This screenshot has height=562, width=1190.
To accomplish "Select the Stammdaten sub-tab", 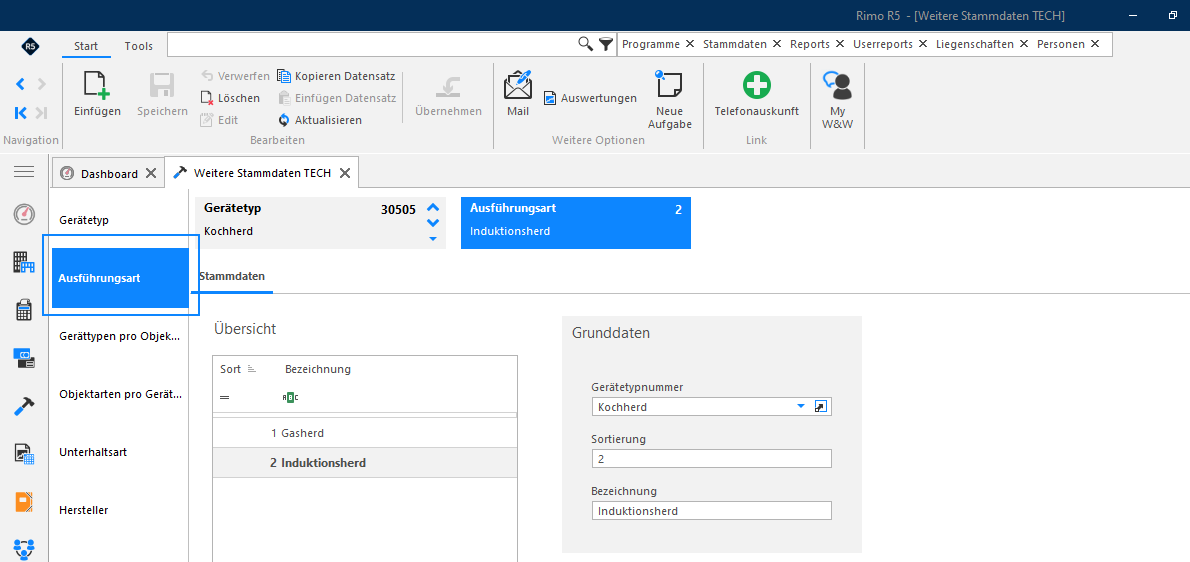I will [231, 277].
